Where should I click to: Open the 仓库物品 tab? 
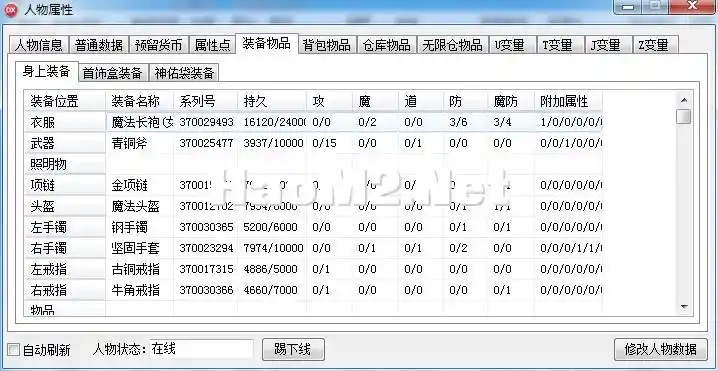coord(386,45)
